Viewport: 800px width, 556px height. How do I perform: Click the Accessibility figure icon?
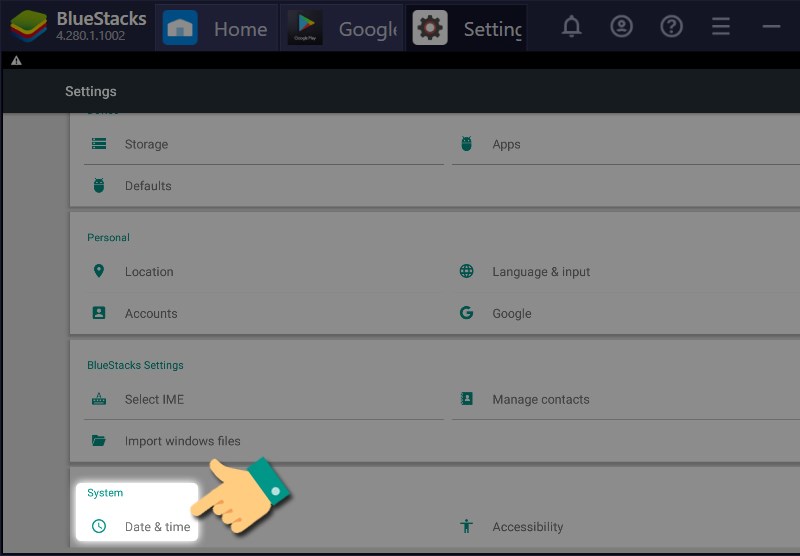(x=466, y=526)
